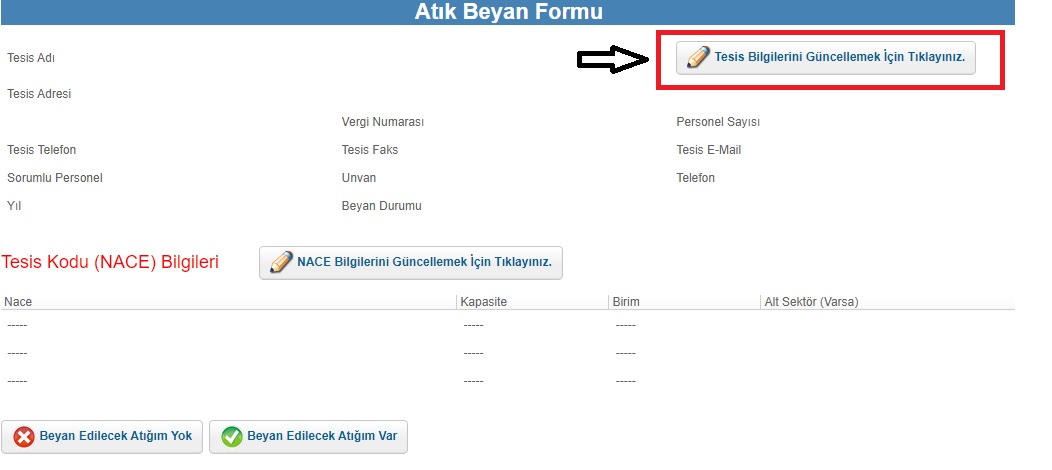Click the Atık Beyan Formu title bar

click(x=508, y=12)
